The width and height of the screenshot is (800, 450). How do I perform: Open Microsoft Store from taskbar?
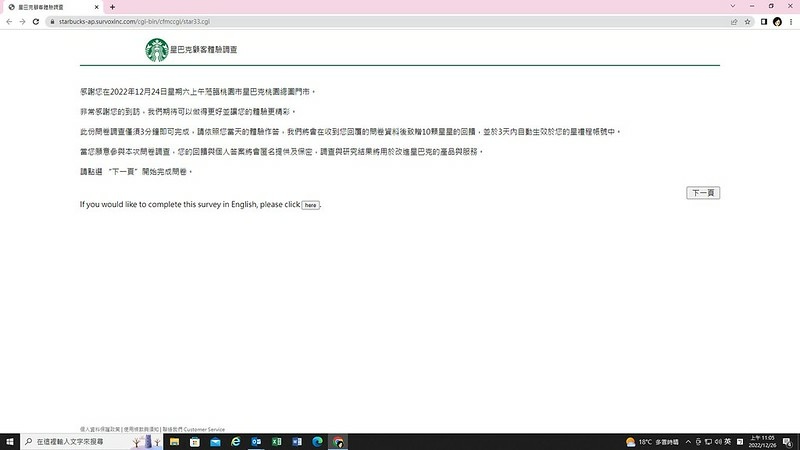click(195, 442)
